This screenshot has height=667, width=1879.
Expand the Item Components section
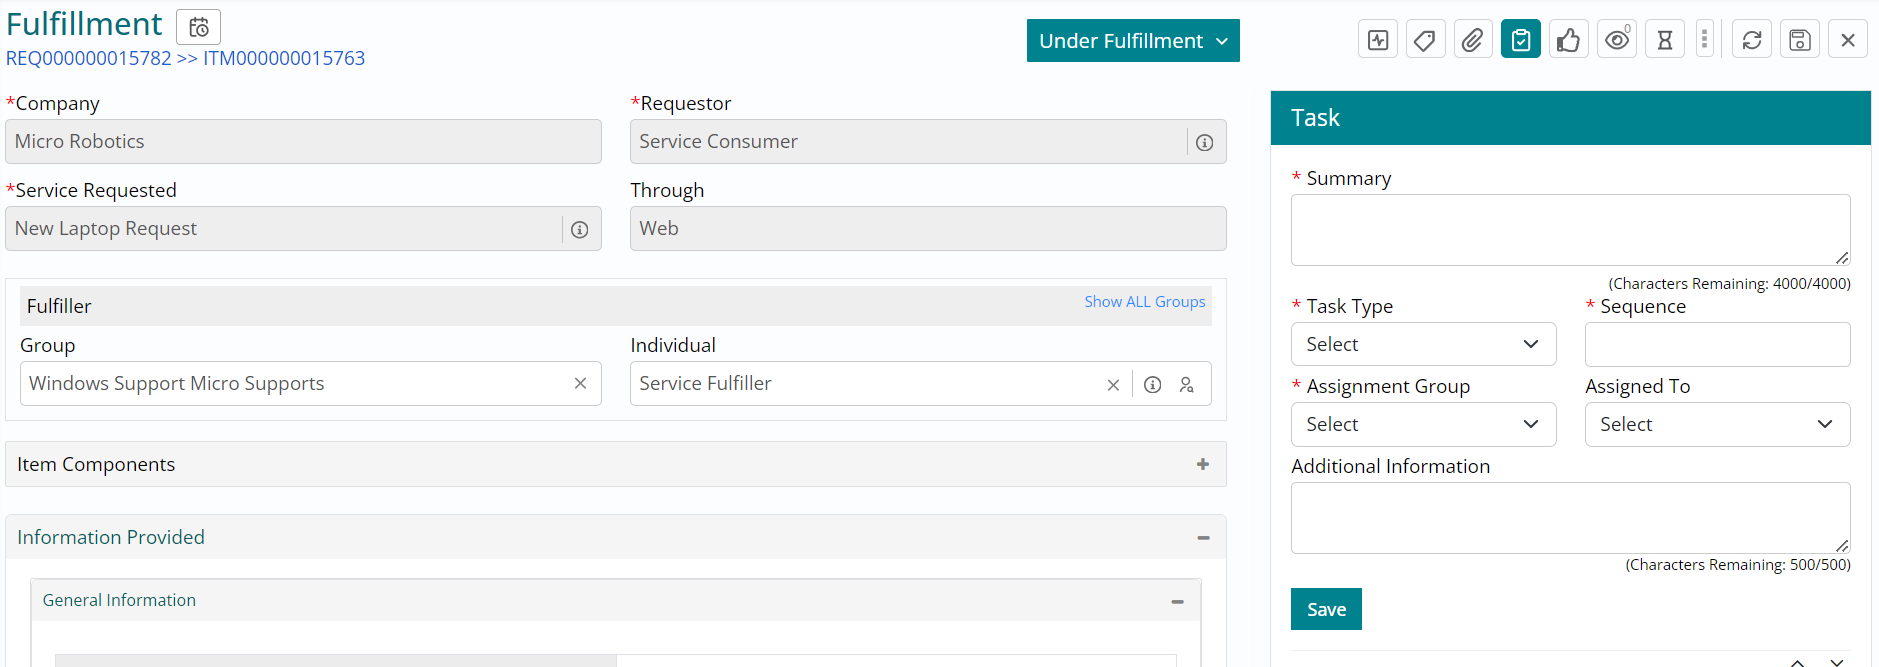pyautogui.click(x=1202, y=464)
